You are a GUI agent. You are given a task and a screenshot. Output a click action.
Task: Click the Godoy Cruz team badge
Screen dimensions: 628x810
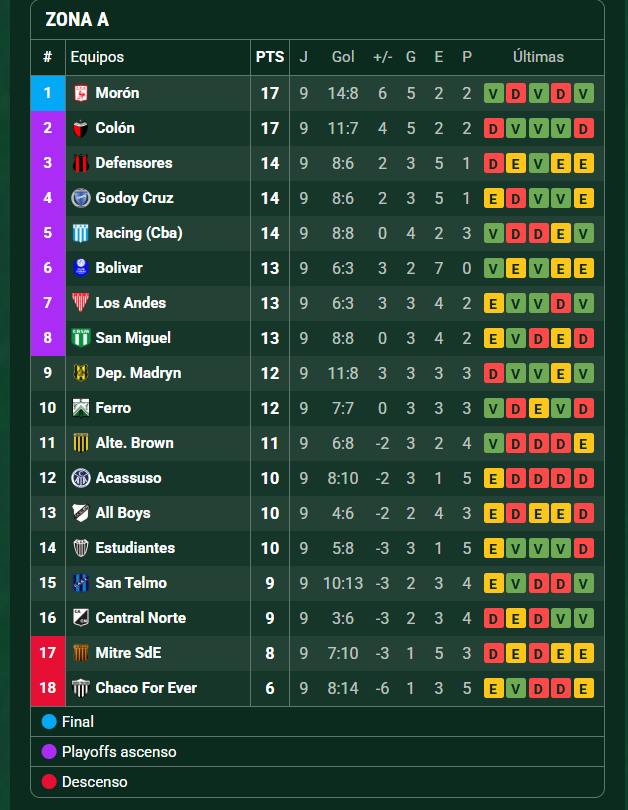(81, 198)
